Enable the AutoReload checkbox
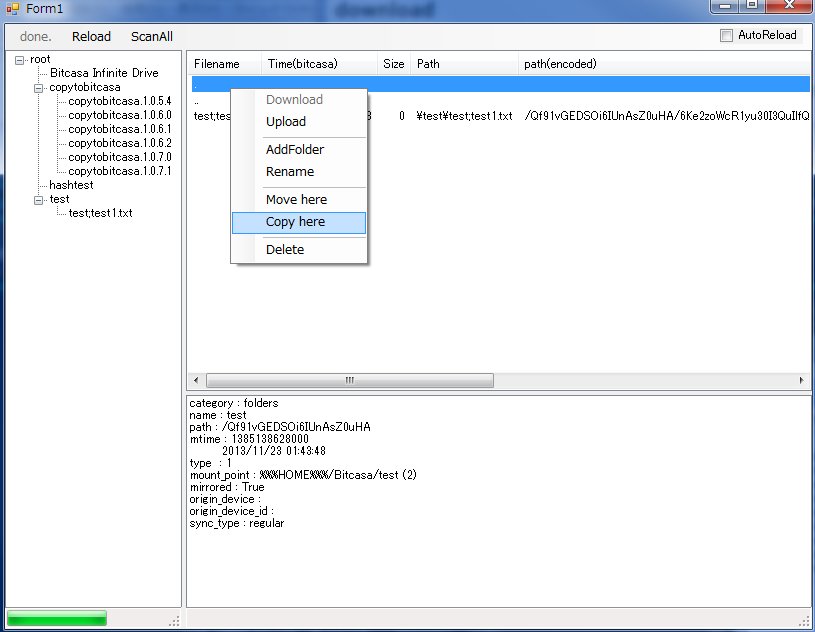The width and height of the screenshot is (815, 632). click(727, 36)
